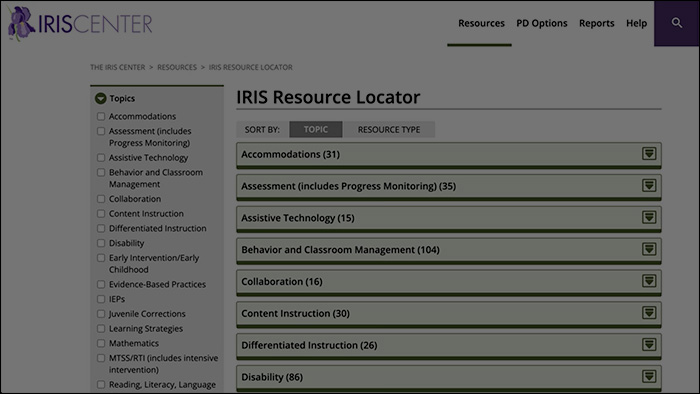Check Reading, Literacy, Language checkbox
700x394 pixels.
coord(101,385)
